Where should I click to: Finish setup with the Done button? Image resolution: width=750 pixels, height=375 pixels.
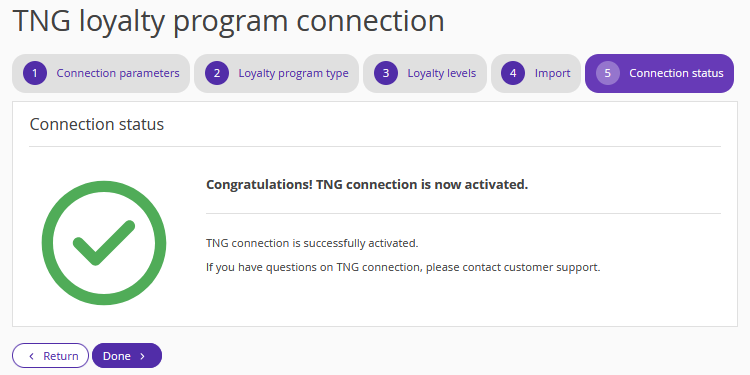tap(127, 356)
